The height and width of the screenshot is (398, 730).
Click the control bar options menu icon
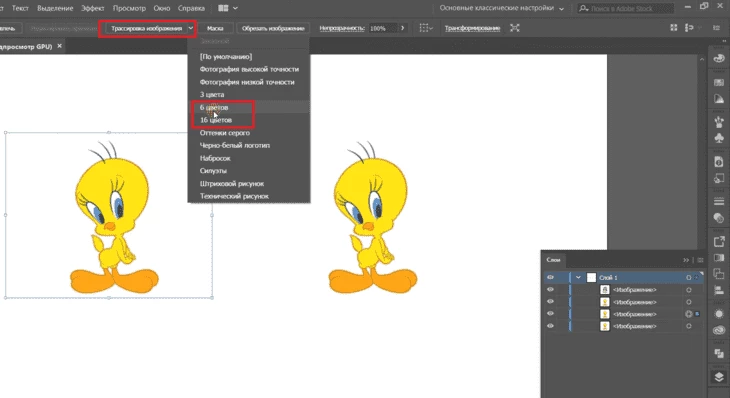(716, 28)
